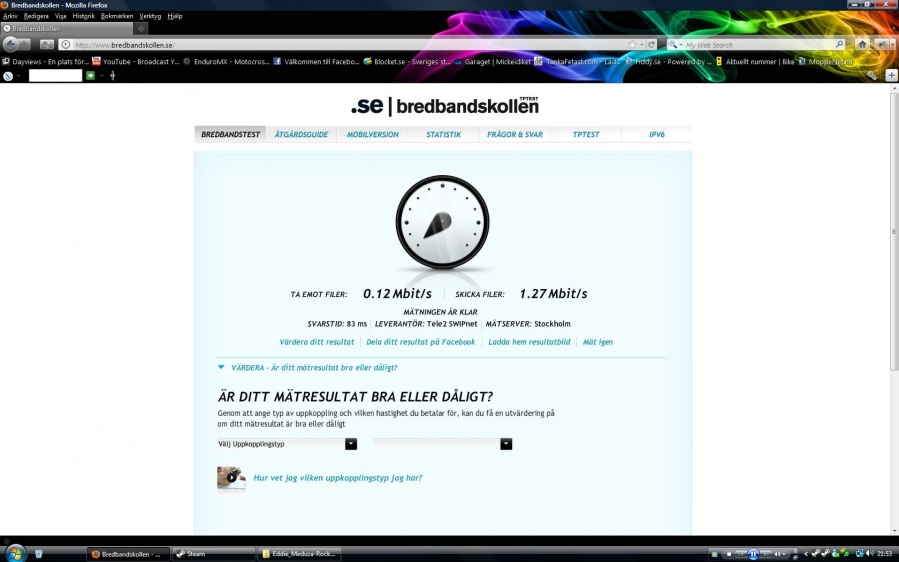Open the Redigera menu
Image resolution: width=899 pixels, height=562 pixels.
tap(36, 16)
